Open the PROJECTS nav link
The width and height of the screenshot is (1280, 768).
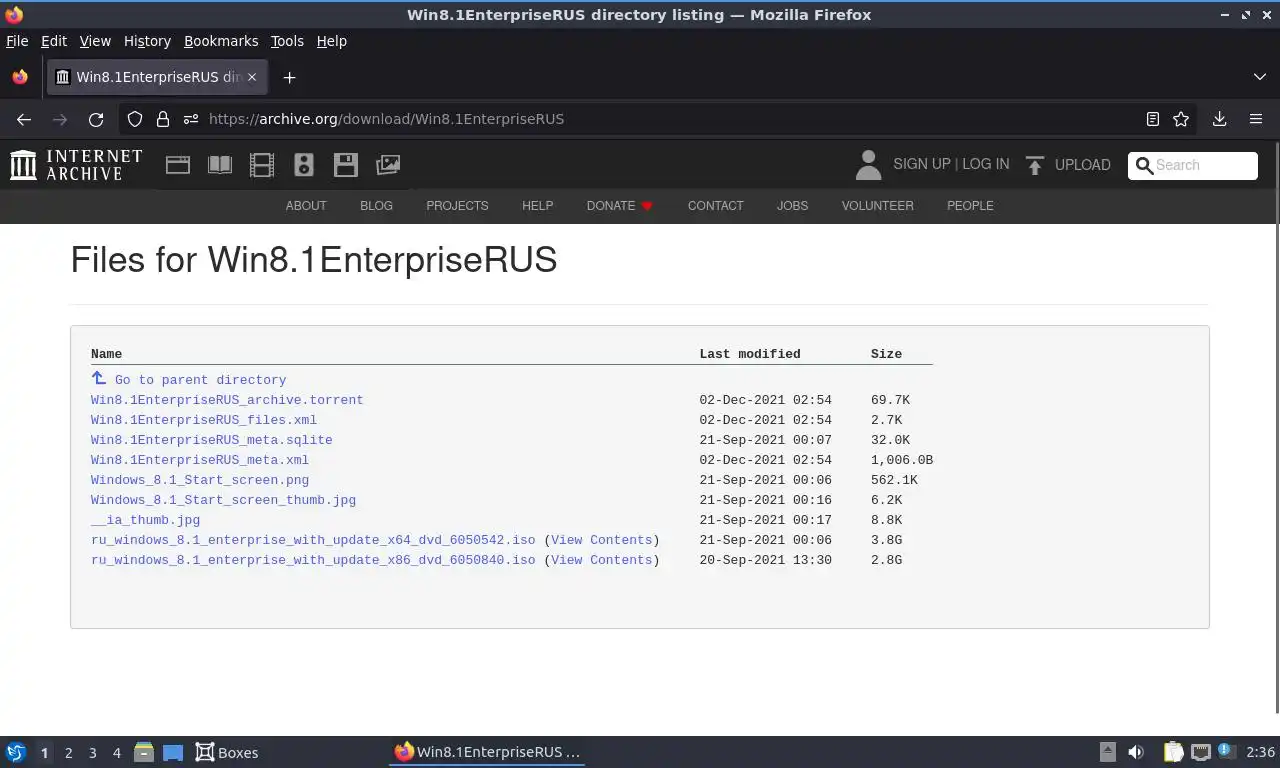(457, 206)
